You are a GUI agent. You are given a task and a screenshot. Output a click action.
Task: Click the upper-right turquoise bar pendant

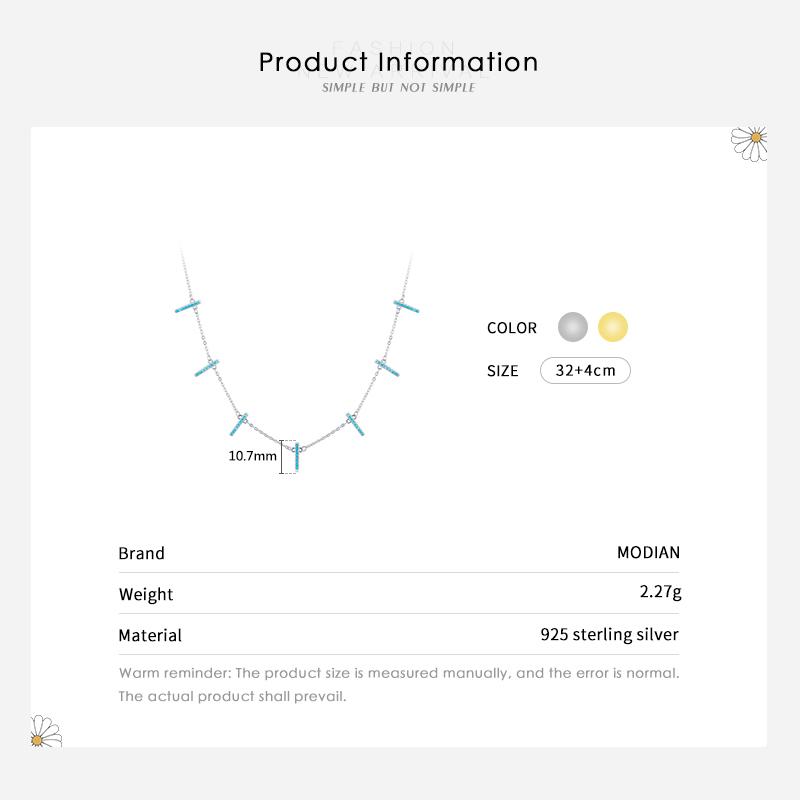pos(407,305)
